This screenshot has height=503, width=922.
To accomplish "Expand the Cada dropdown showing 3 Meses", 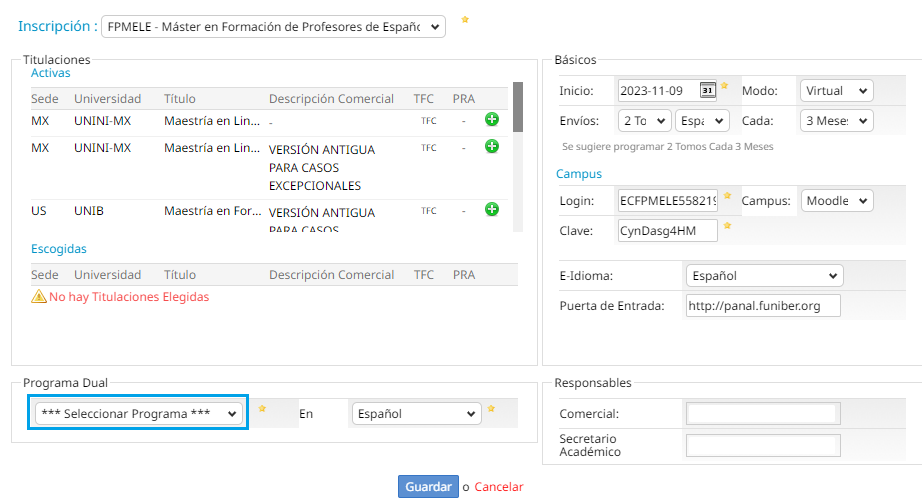I will pyautogui.click(x=836, y=120).
